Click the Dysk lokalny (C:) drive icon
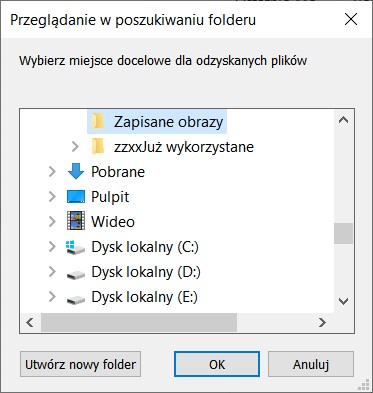Screen dimensions: 373x393 click(76, 247)
